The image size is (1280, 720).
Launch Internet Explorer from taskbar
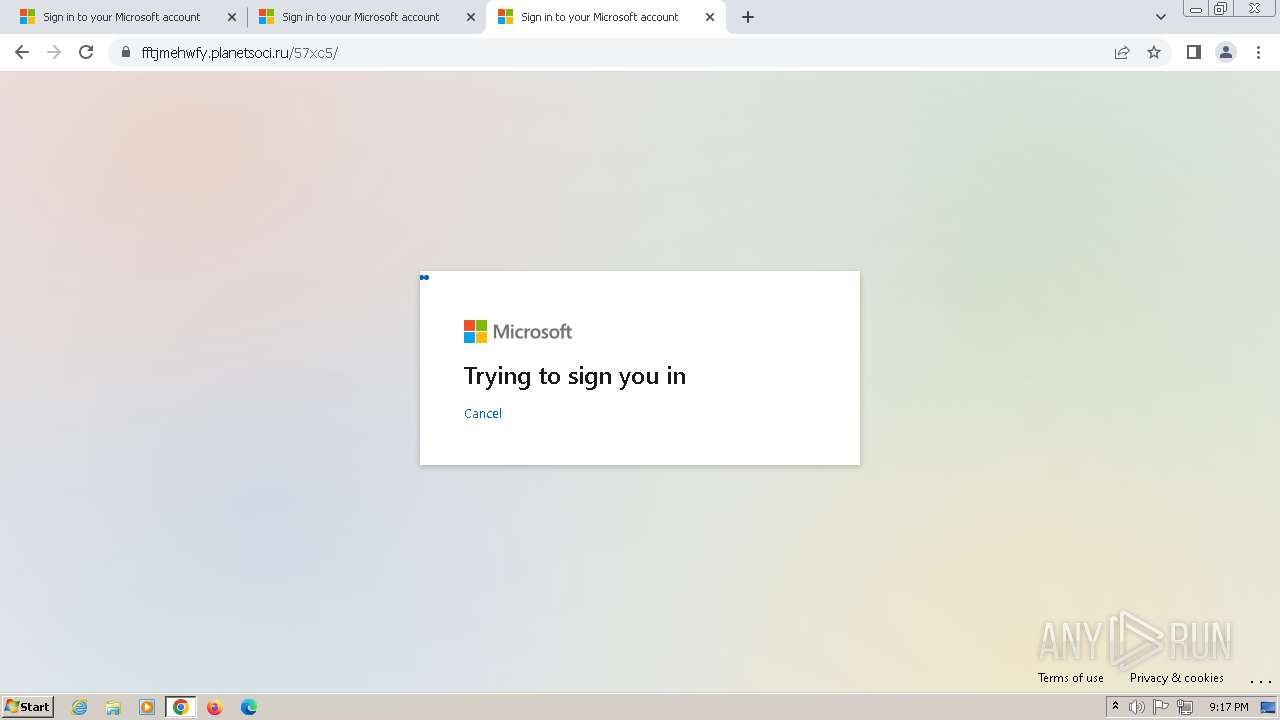[80, 707]
